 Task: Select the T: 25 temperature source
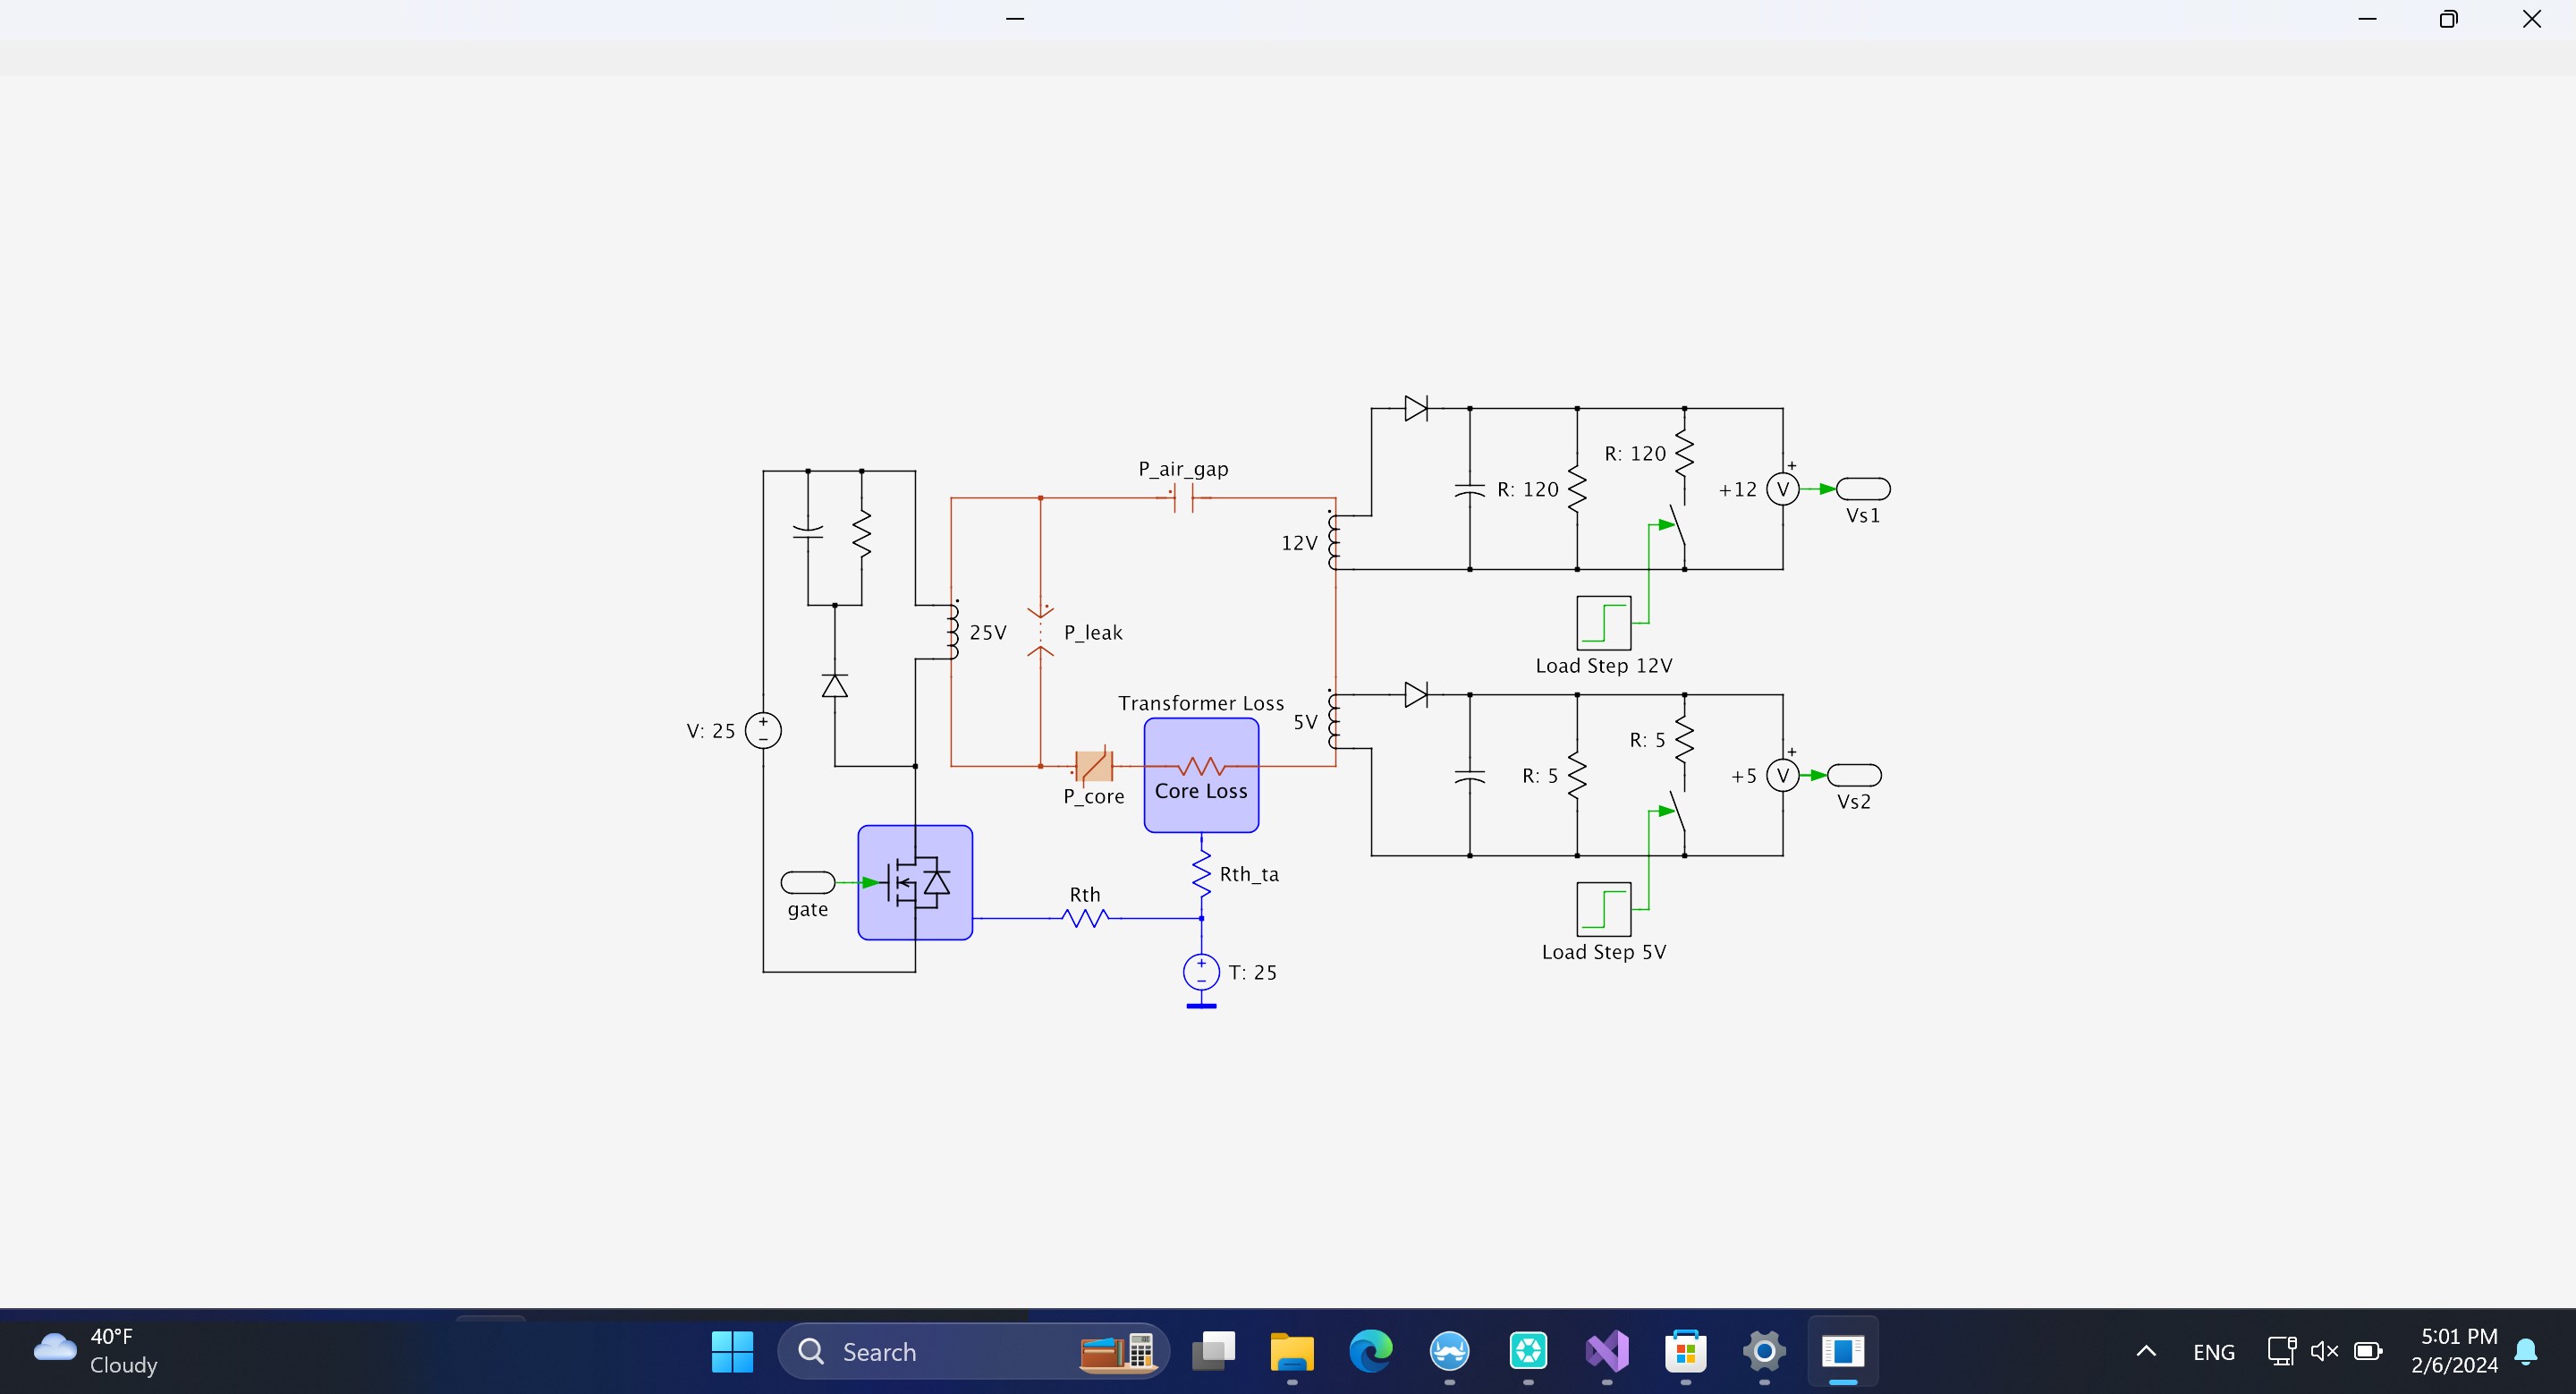pyautogui.click(x=1200, y=971)
